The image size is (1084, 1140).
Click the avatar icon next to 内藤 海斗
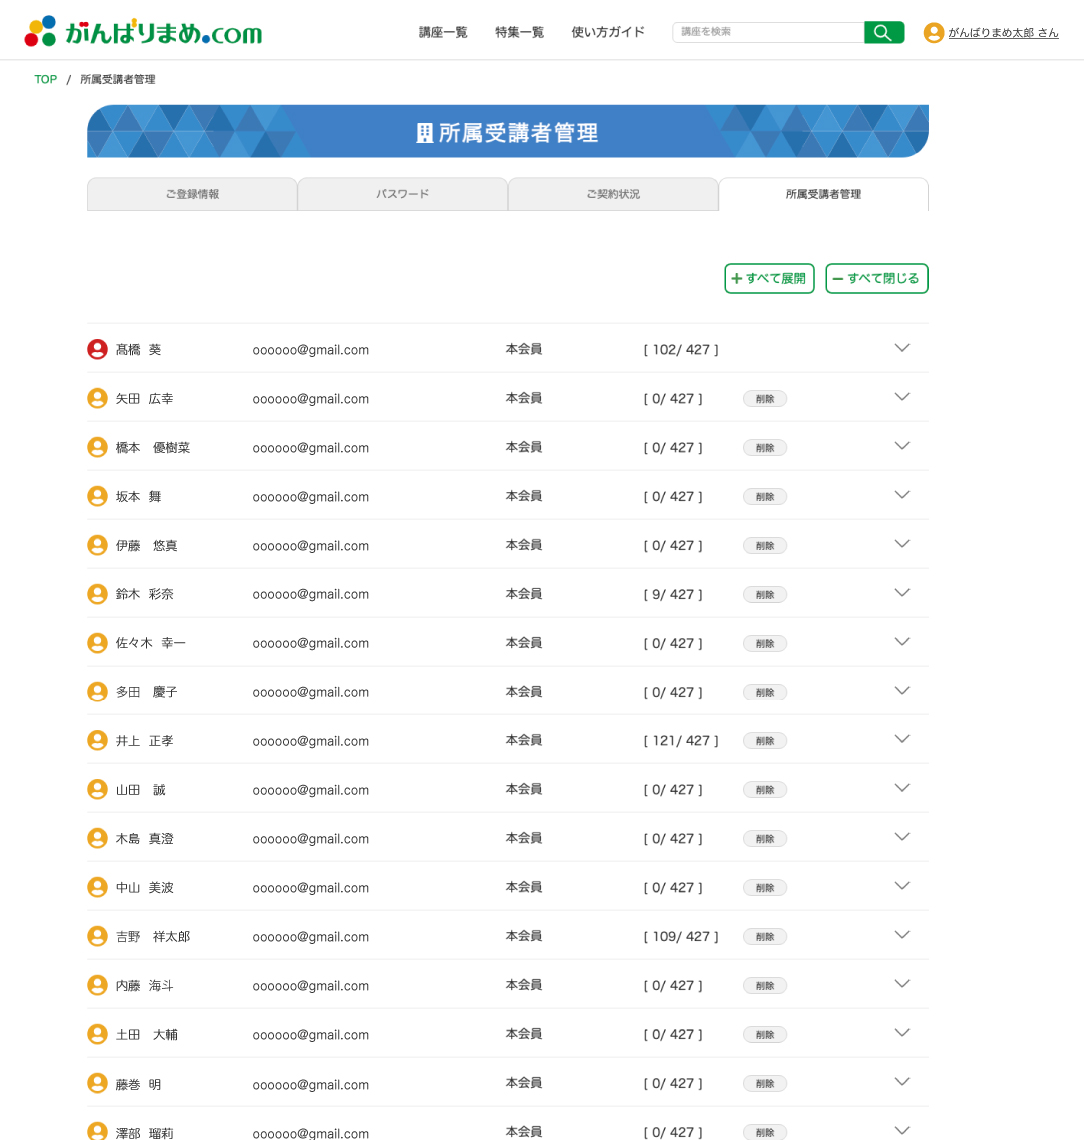click(97, 985)
